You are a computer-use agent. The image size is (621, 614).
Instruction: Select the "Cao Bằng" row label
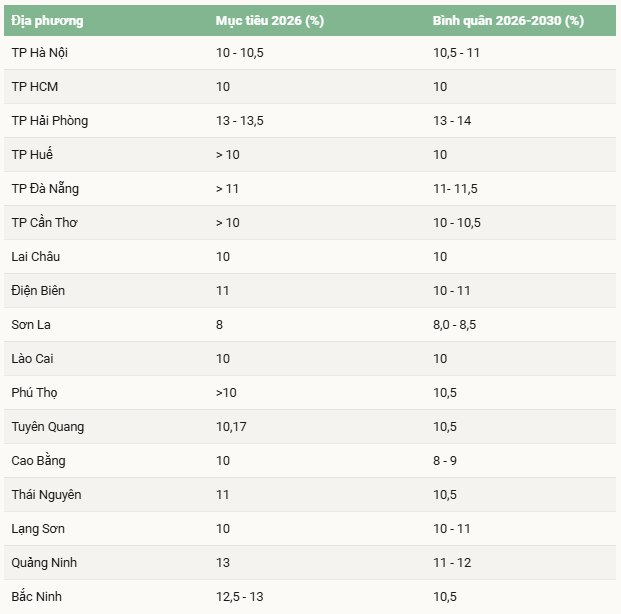coord(39,461)
